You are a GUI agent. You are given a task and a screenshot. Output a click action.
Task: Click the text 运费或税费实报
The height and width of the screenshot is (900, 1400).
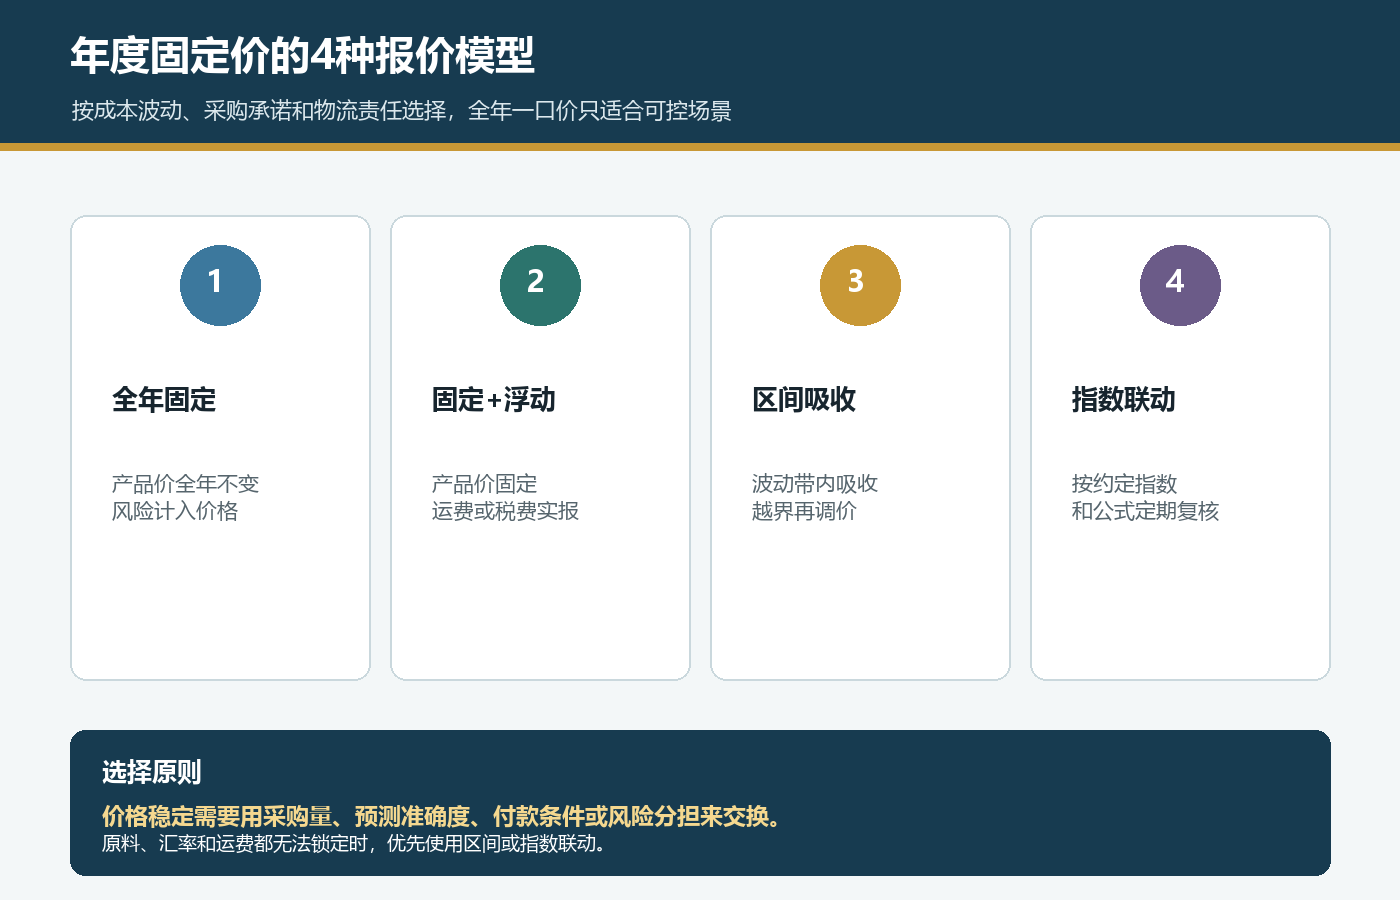click(505, 511)
